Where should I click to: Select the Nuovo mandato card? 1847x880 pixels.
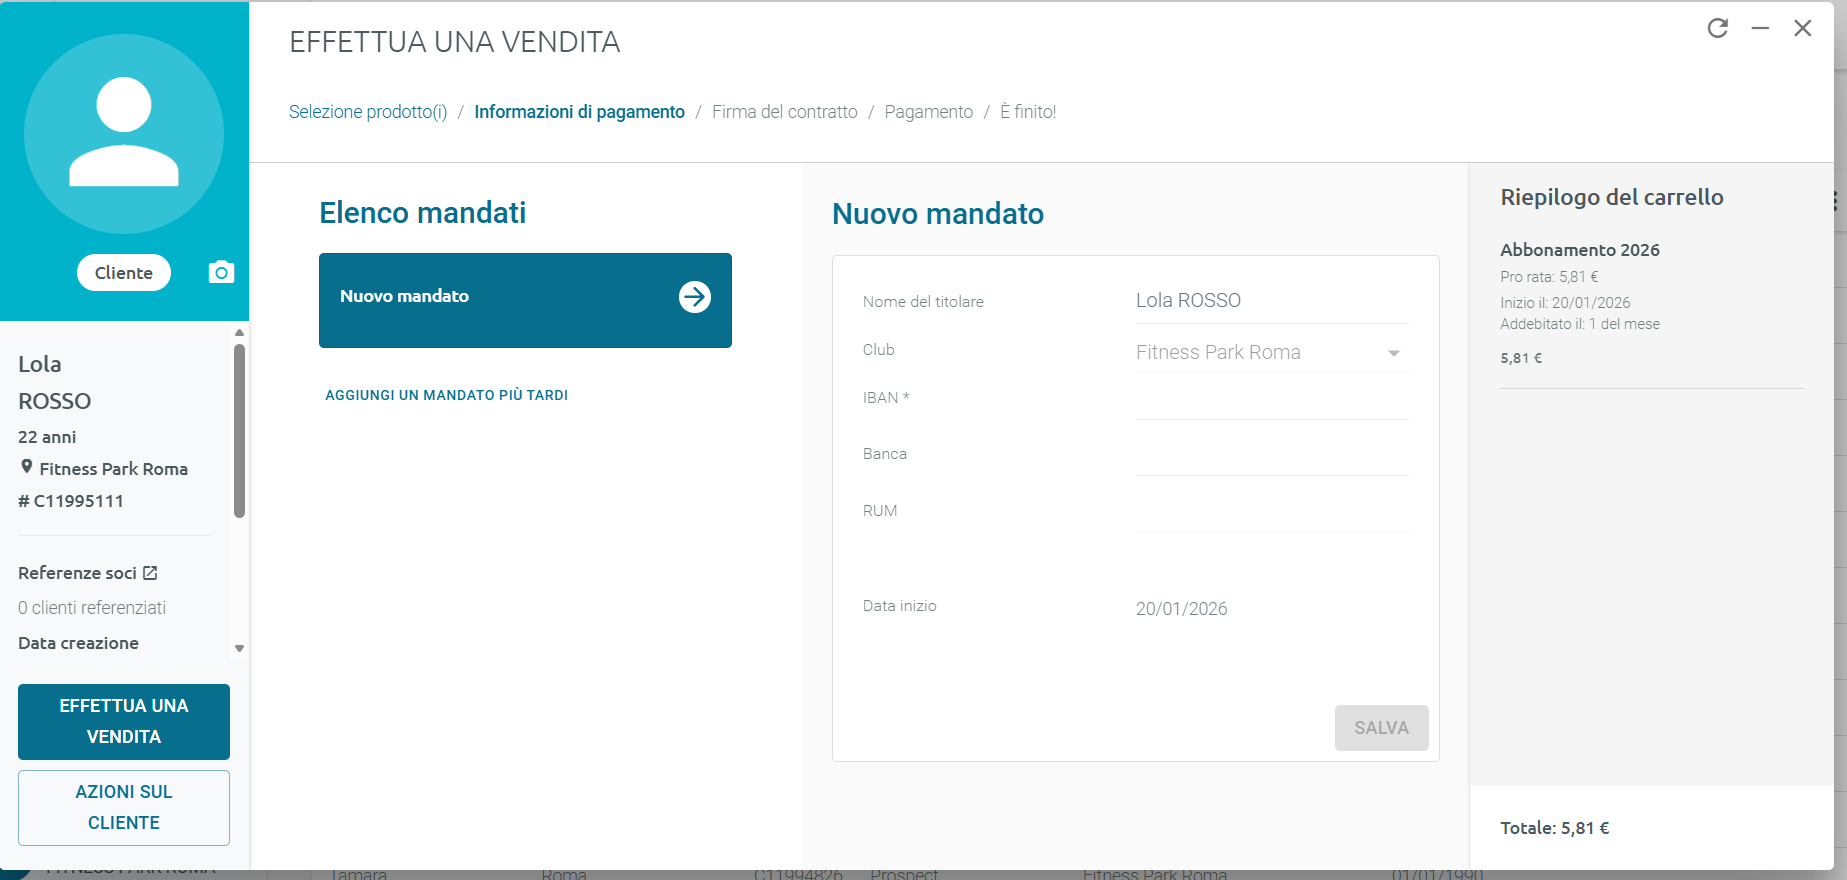pos(525,300)
